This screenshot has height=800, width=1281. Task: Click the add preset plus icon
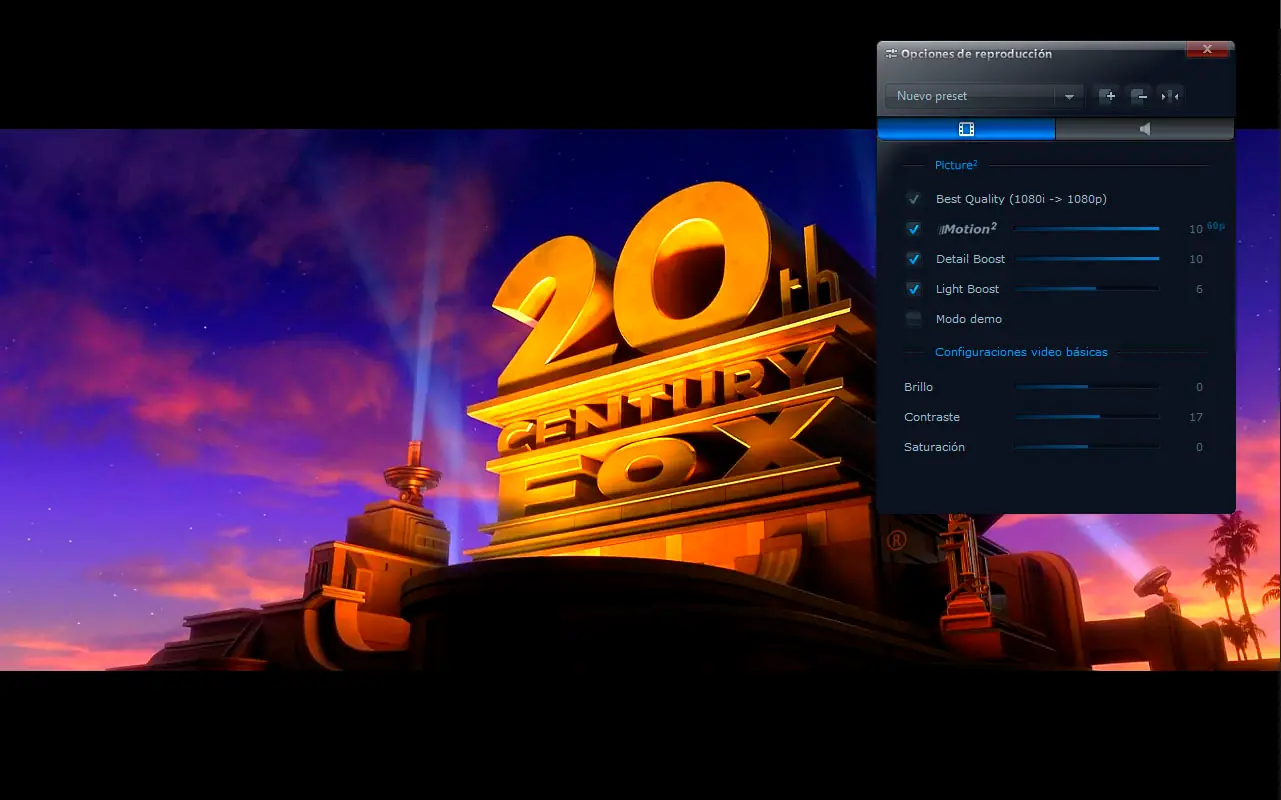[x=1107, y=96]
